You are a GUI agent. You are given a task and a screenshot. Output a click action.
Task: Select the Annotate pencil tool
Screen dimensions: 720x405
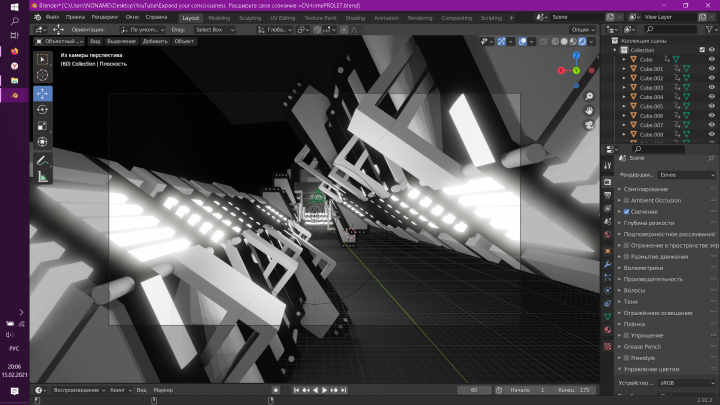pyautogui.click(x=42, y=161)
